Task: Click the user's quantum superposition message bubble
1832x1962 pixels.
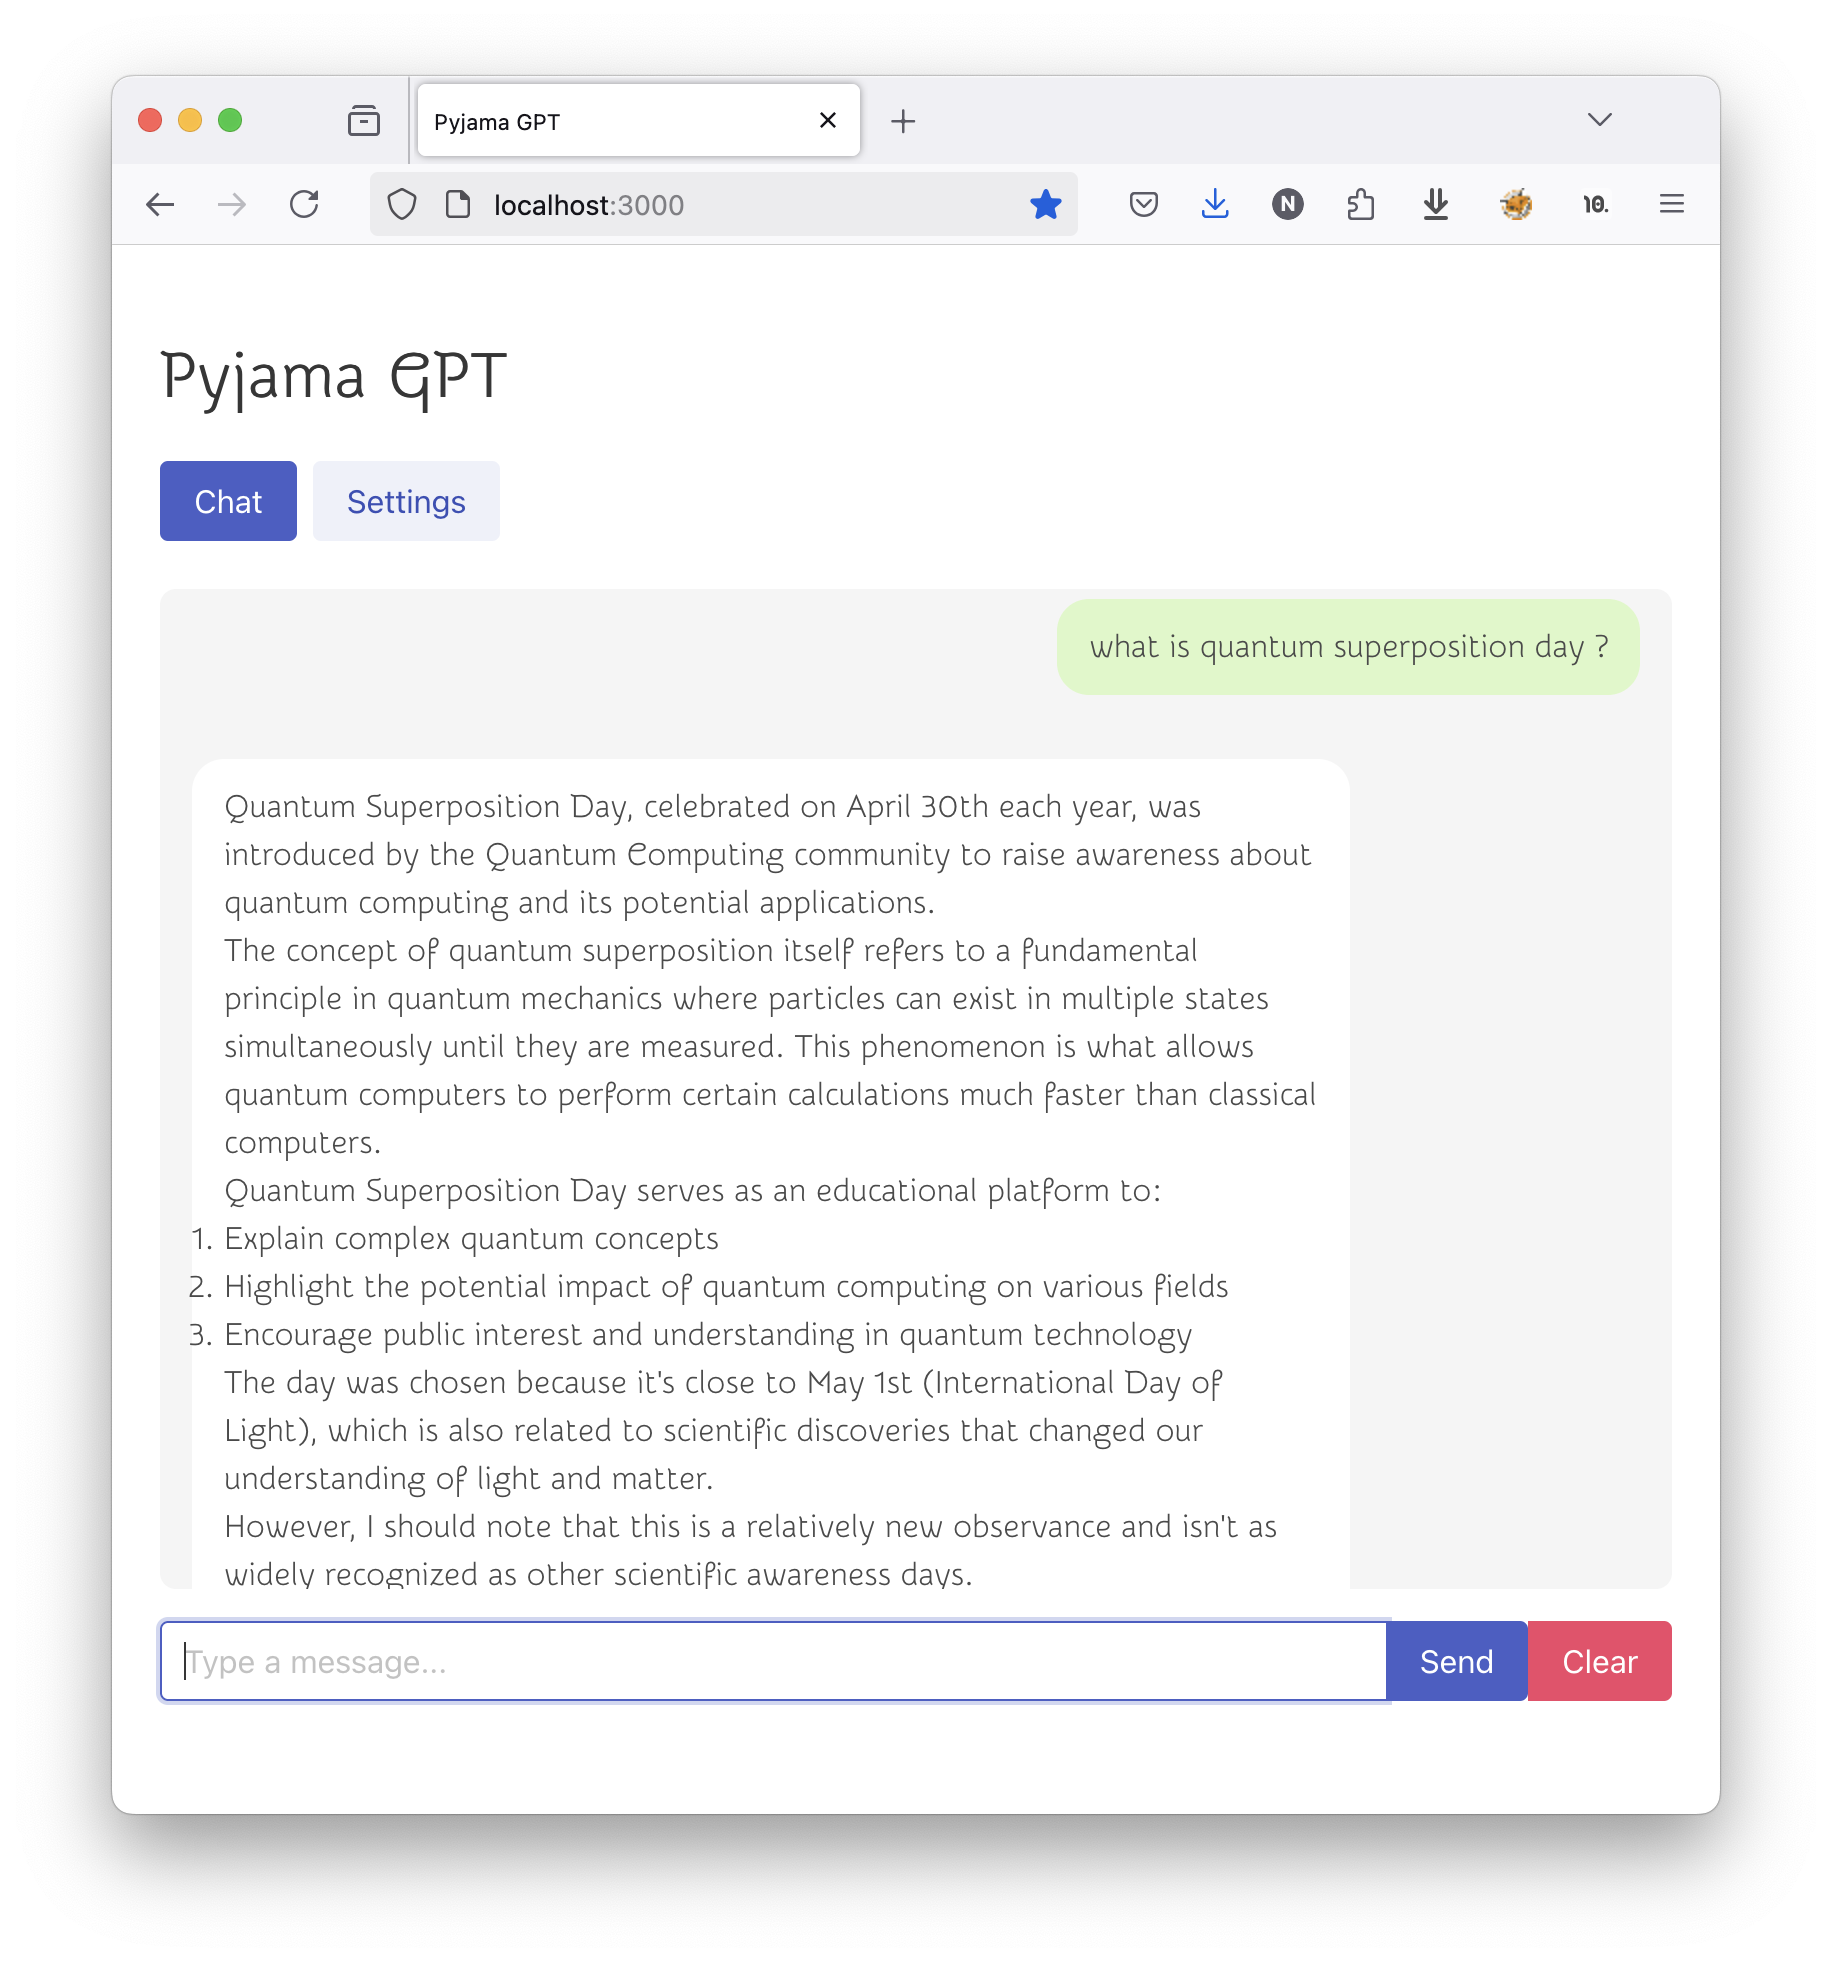Action: (1348, 647)
